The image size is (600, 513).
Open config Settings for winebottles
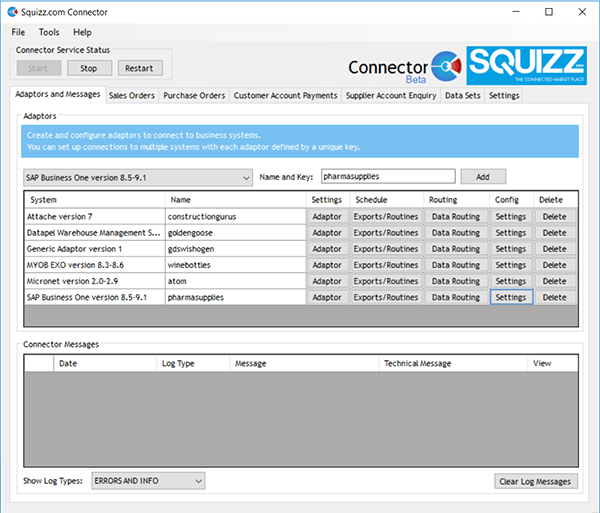click(x=511, y=265)
